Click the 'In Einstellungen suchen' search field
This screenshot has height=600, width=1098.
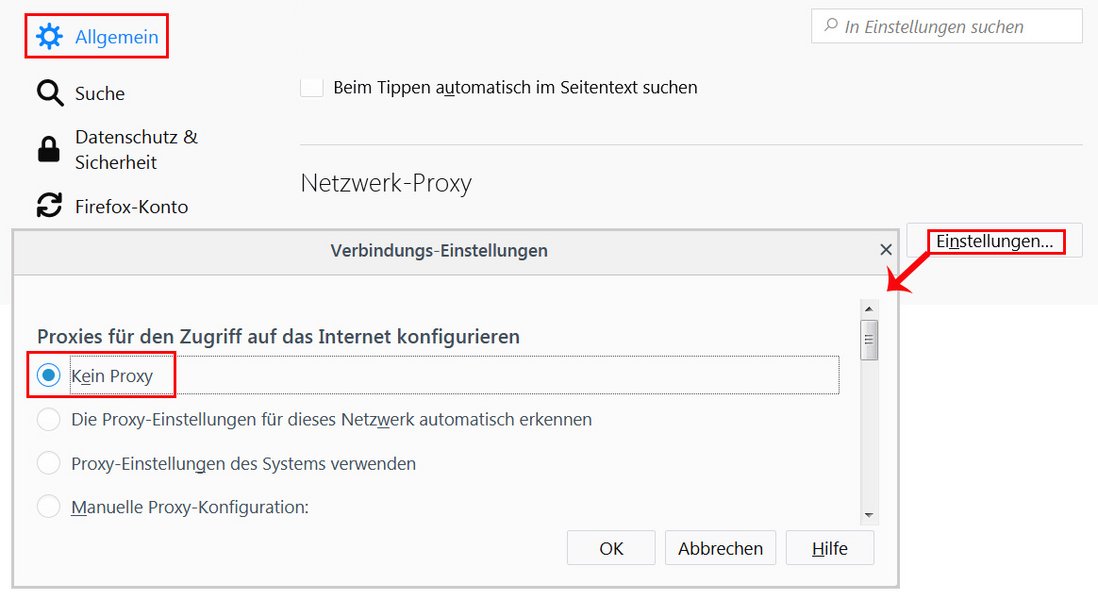coord(955,27)
